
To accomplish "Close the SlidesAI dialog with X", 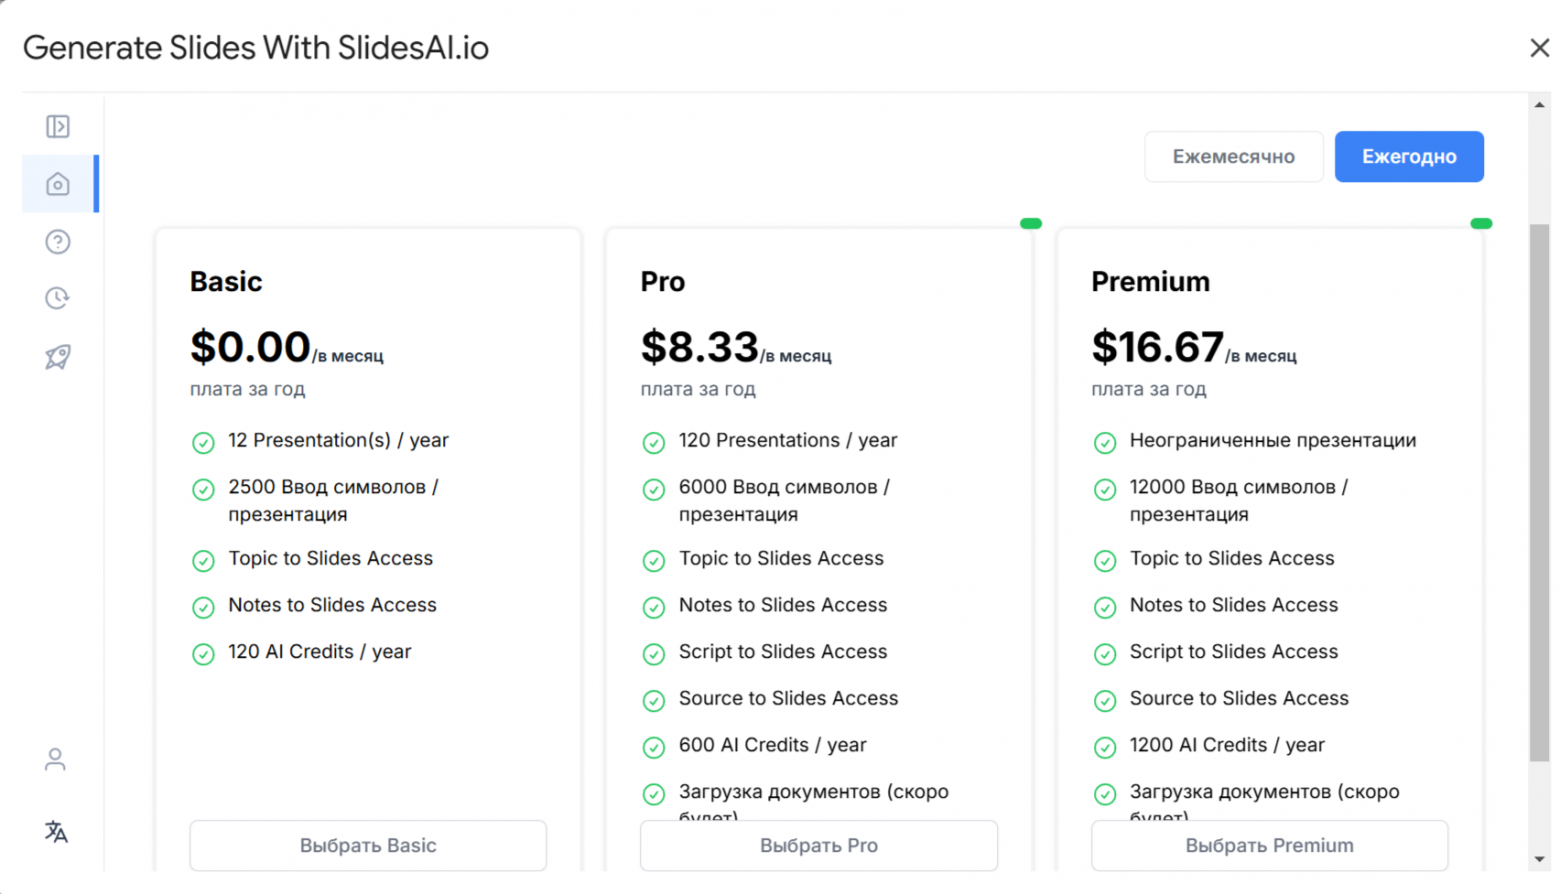I will click(1539, 48).
